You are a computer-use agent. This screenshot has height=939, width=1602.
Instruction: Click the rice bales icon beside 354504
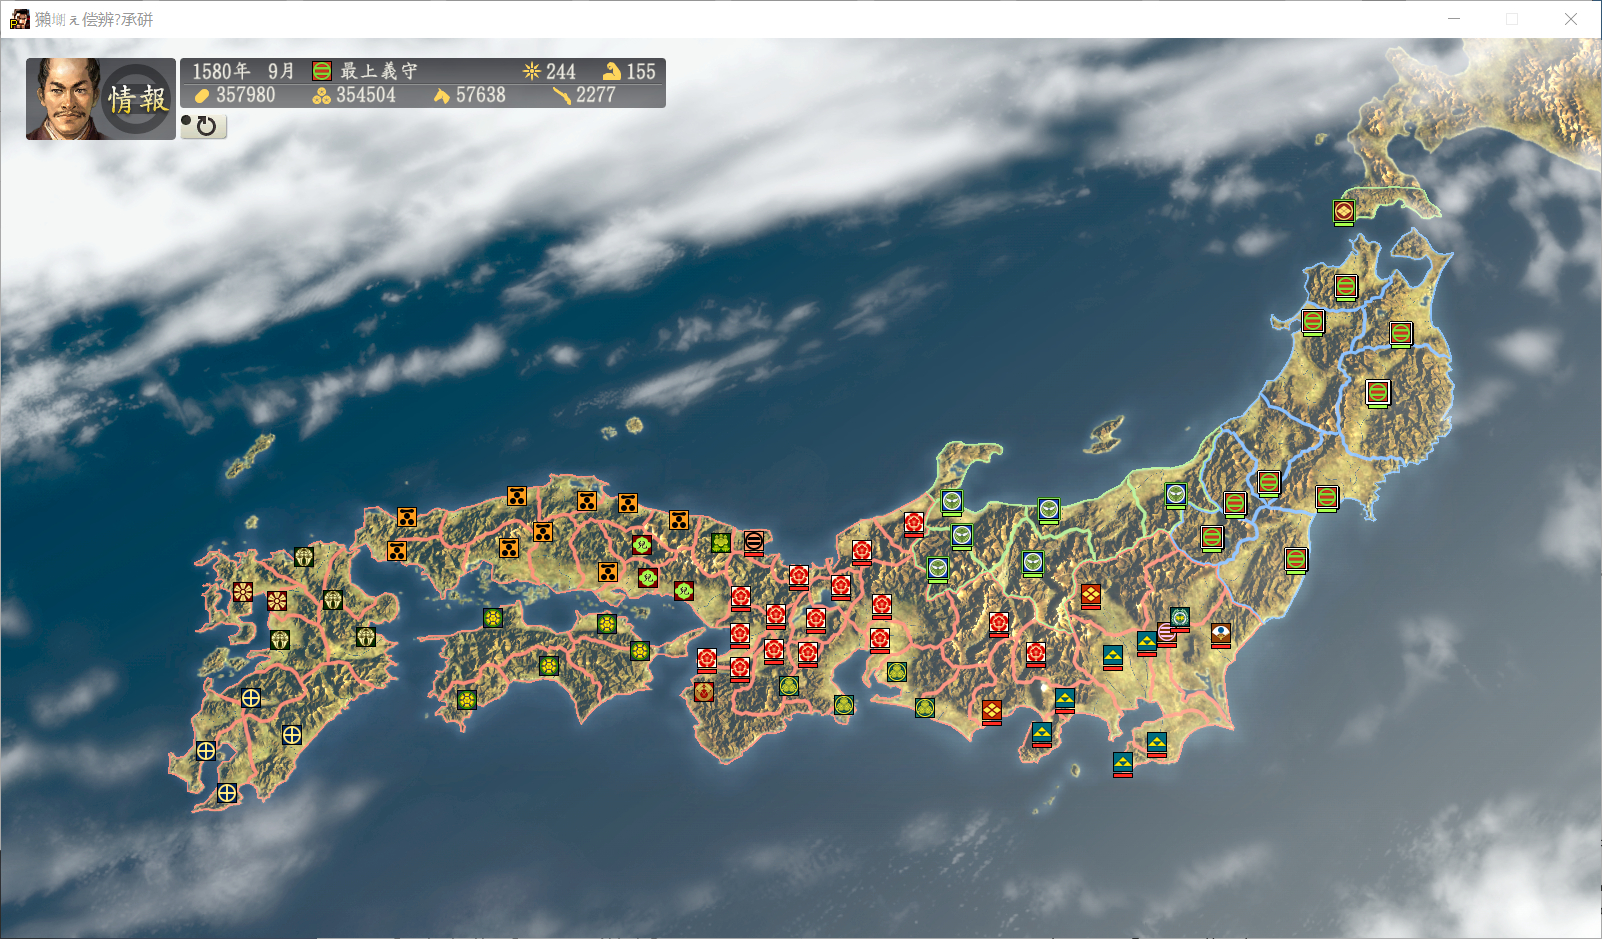tap(321, 95)
